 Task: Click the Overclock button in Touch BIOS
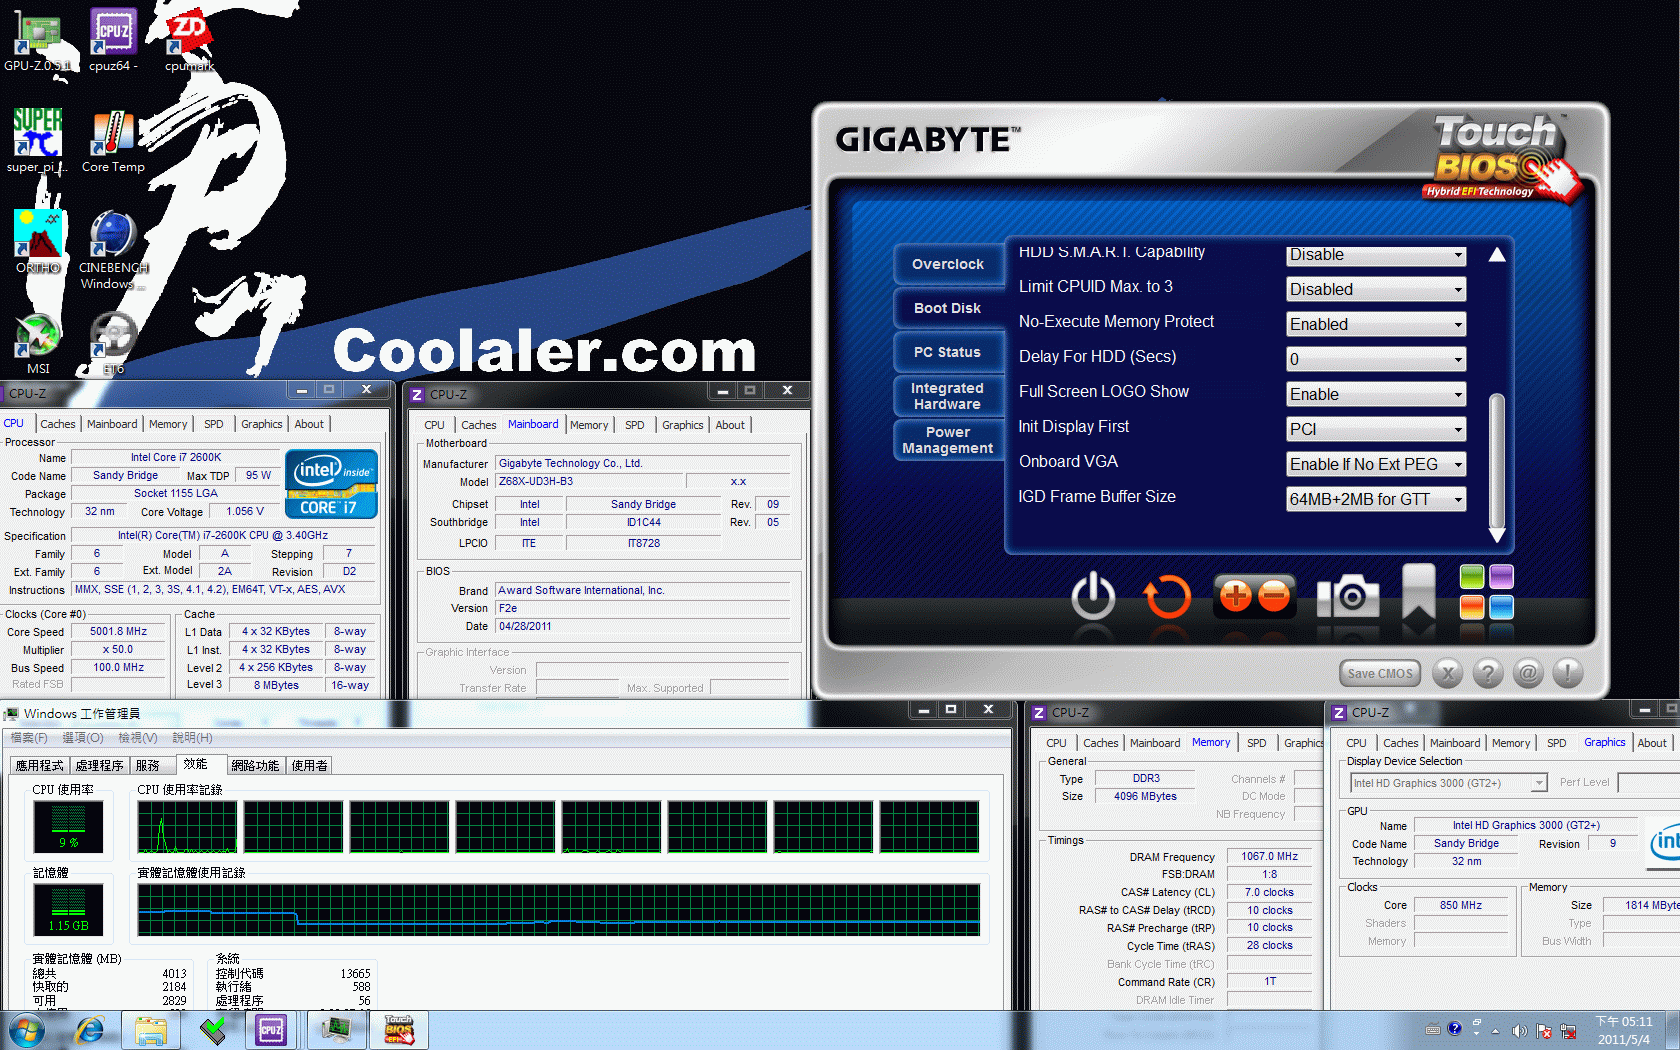click(948, 264)
